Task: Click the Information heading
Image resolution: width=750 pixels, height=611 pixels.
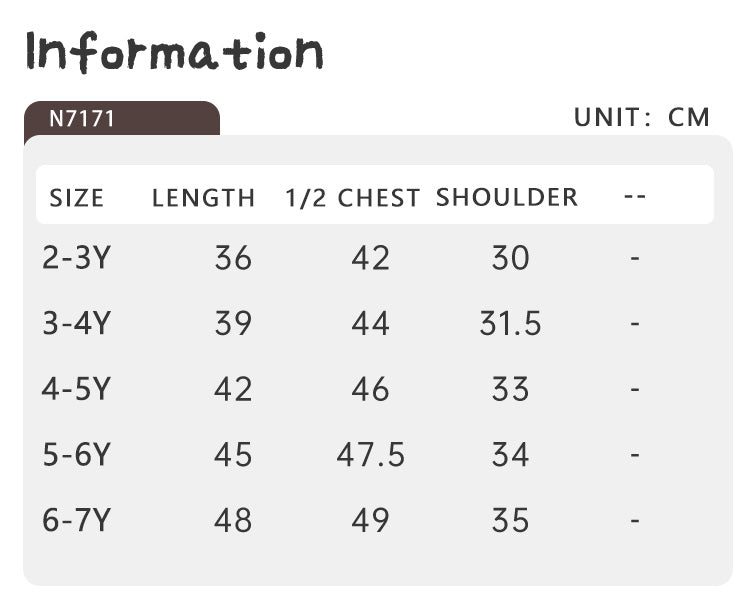Action: [174, 52]
